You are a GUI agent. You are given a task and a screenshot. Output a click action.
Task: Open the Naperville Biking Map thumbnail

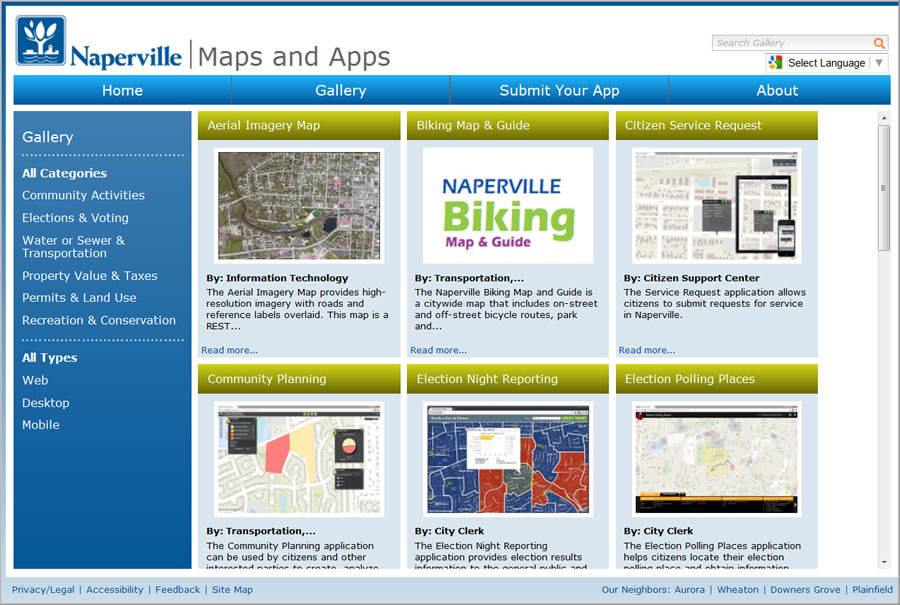[508, 205]
